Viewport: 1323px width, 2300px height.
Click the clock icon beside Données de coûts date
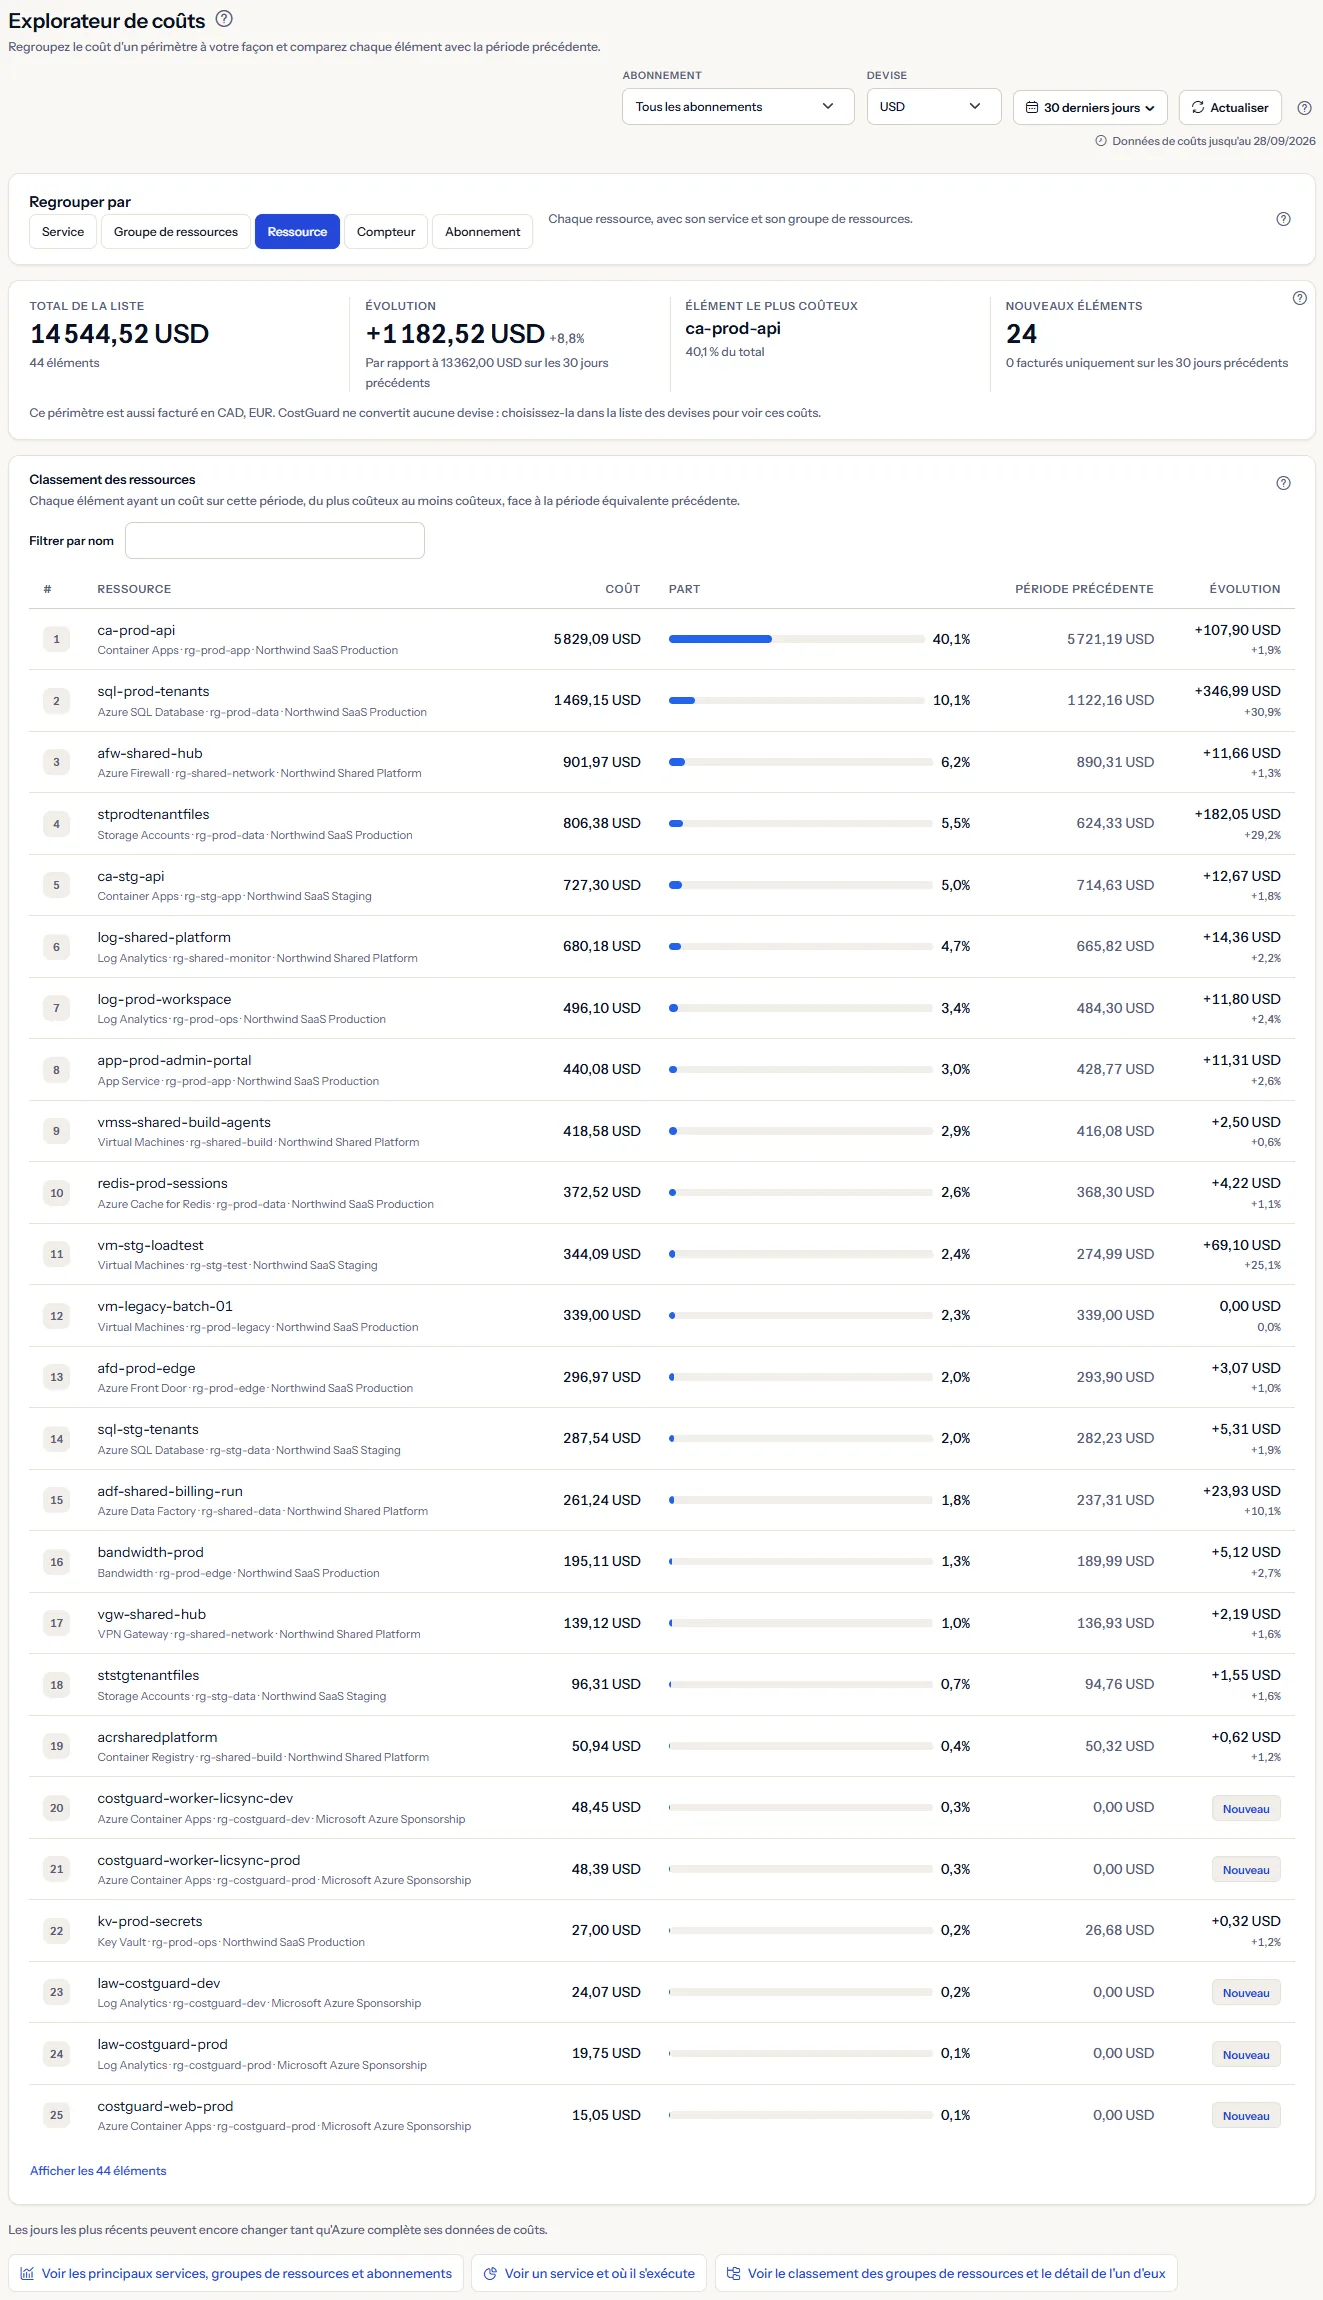(x=1101, y=141)
